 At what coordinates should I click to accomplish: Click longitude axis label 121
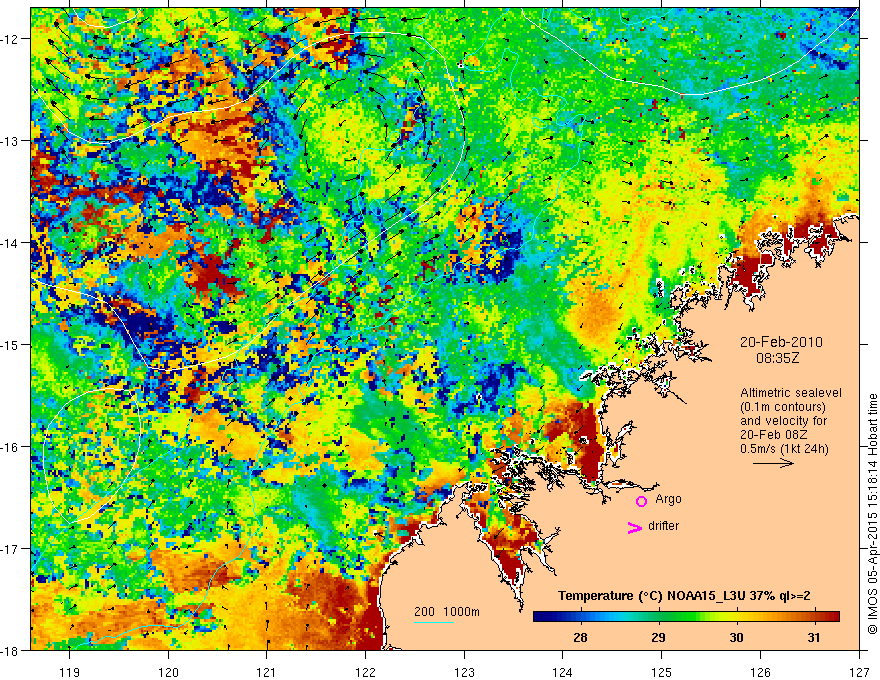point(267,672)
